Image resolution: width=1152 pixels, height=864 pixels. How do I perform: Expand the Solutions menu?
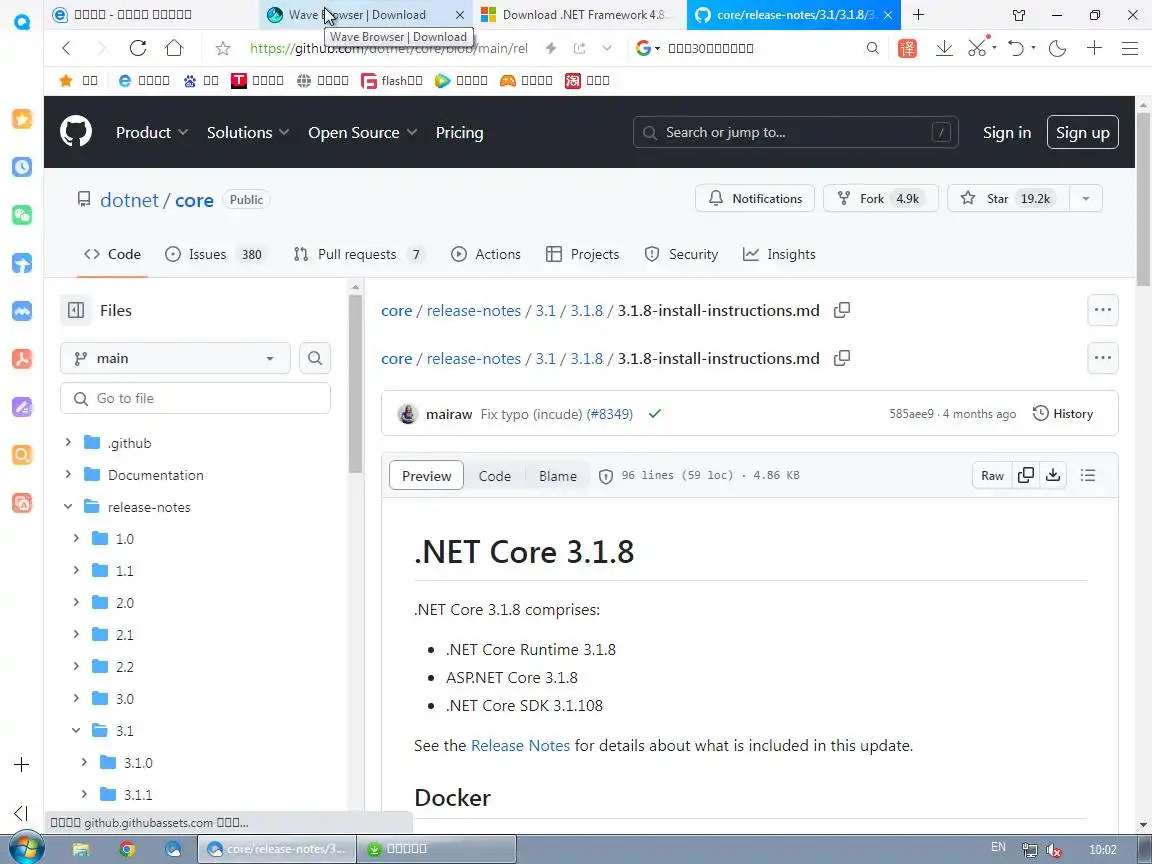pyautogui.click(x=248, y=132)
